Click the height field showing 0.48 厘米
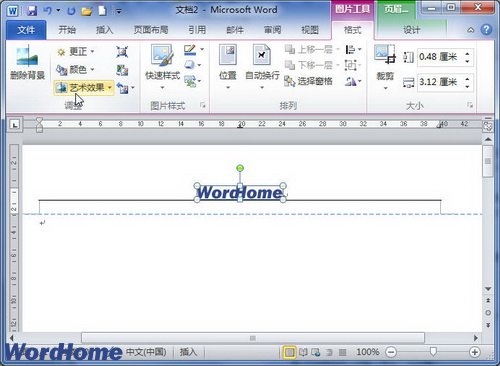Viewport: 500px width, 366px height. tap(440, 57)
